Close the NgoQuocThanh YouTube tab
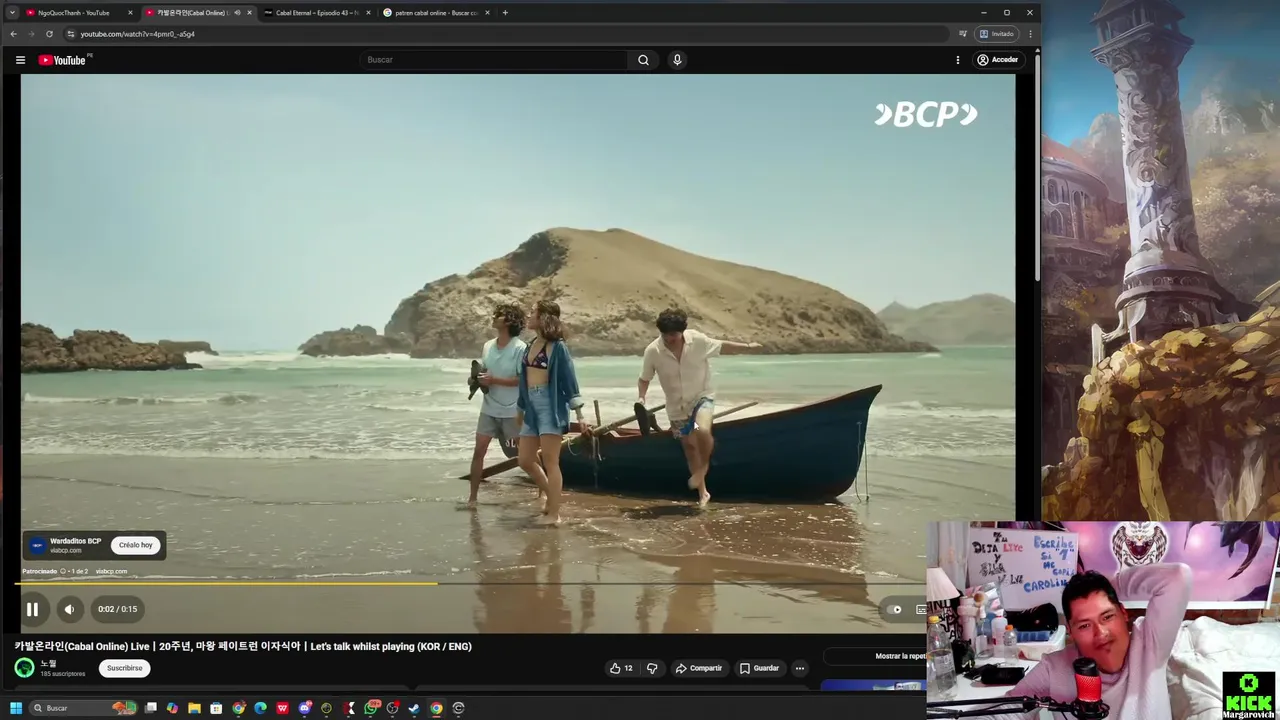The width and height of the screenshot is (1280, 720). (x=130, y=13)
